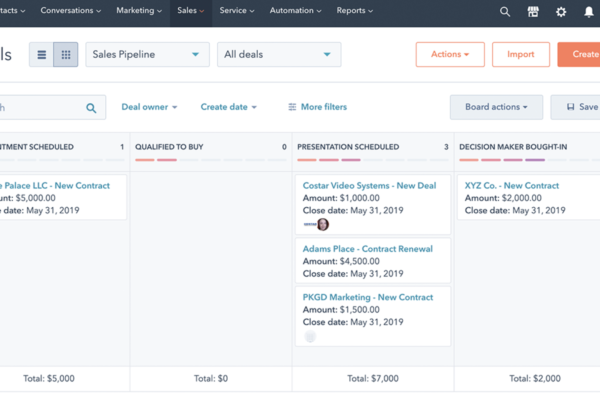Open the notifications bell
This screenshot has width=600, height=400.
tap(588, 12)
